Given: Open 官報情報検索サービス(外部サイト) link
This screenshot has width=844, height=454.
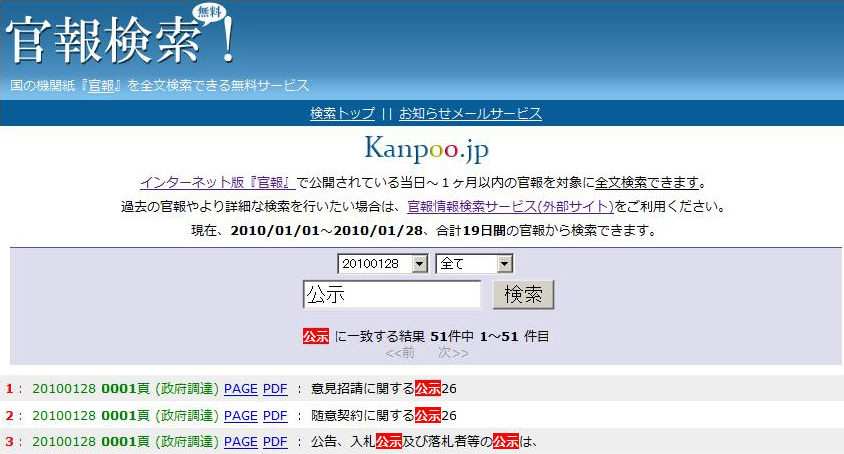Looking at the screenshot, I should point(510,206).
